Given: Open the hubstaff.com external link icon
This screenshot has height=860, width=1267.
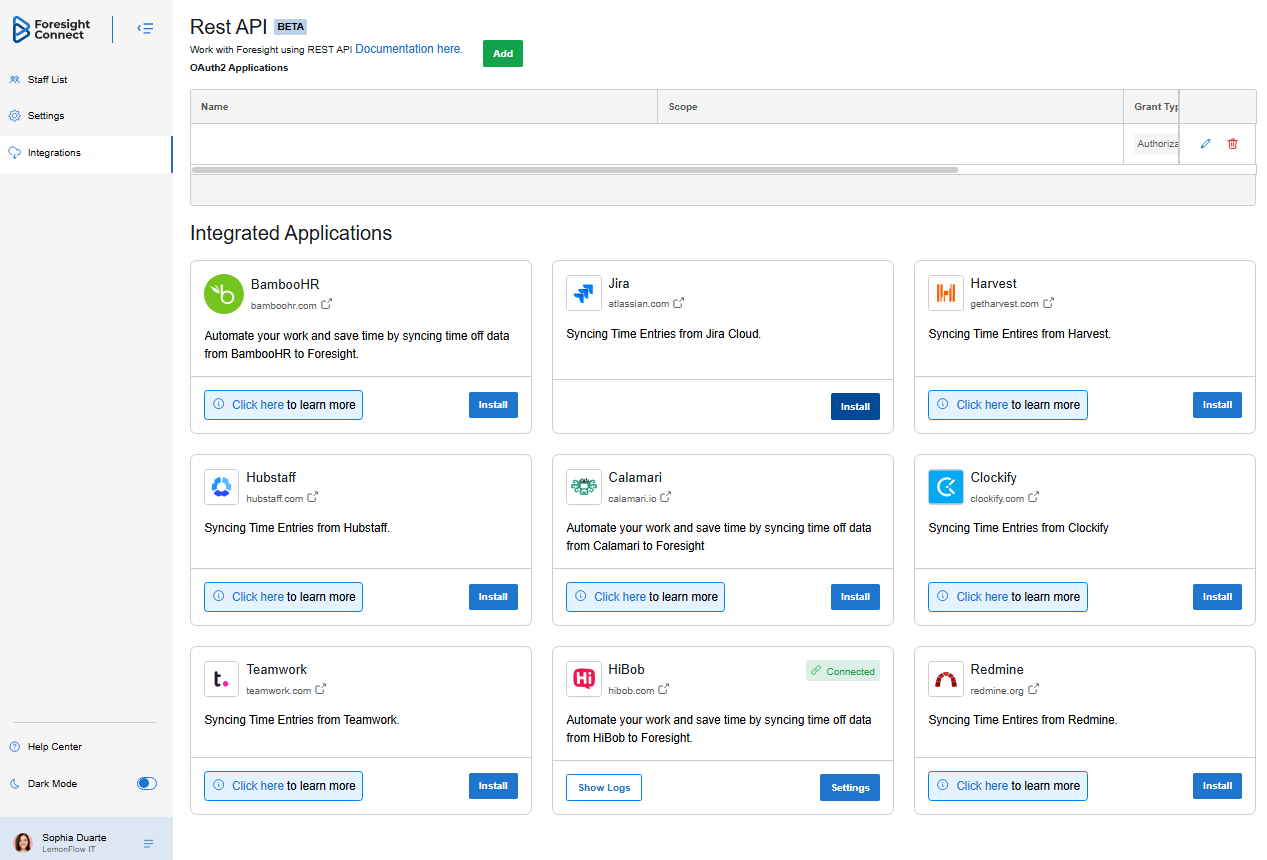Looking at the screenshot, I should click(x=313, y=497).
